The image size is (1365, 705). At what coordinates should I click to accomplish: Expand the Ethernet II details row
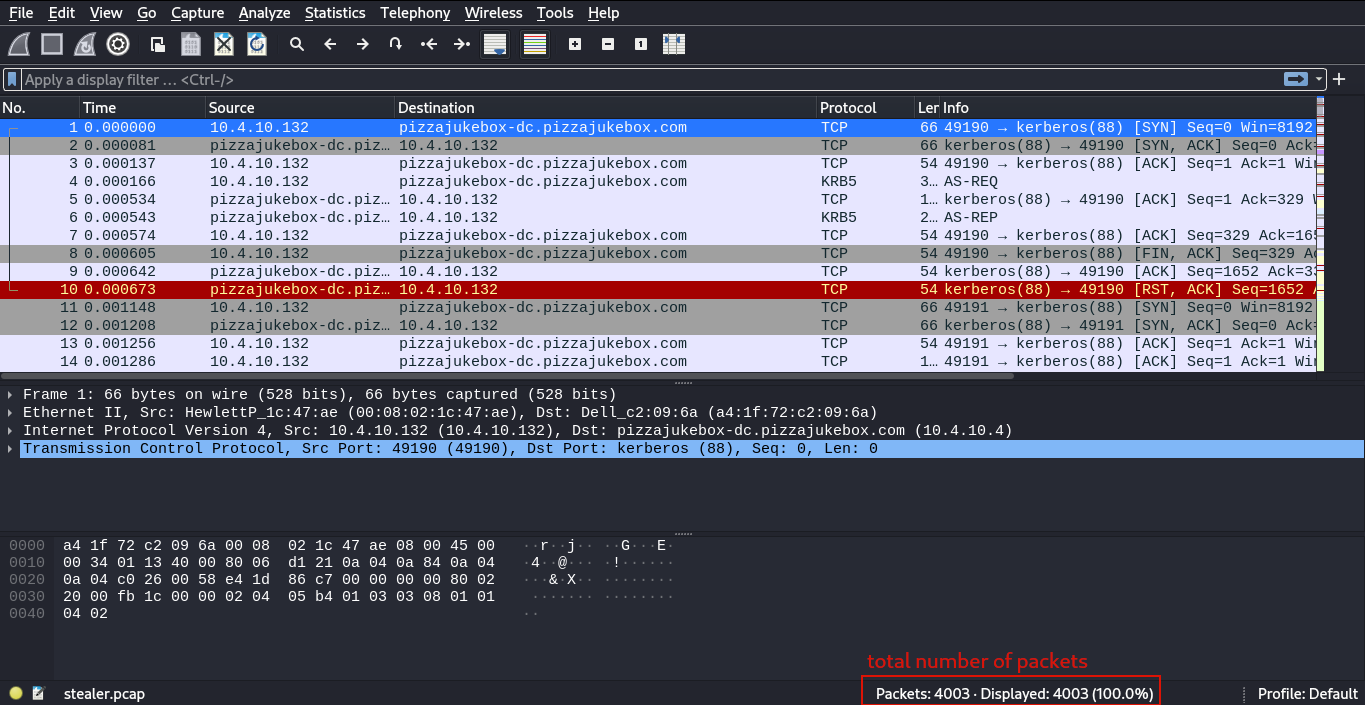(x=10, y=413)
